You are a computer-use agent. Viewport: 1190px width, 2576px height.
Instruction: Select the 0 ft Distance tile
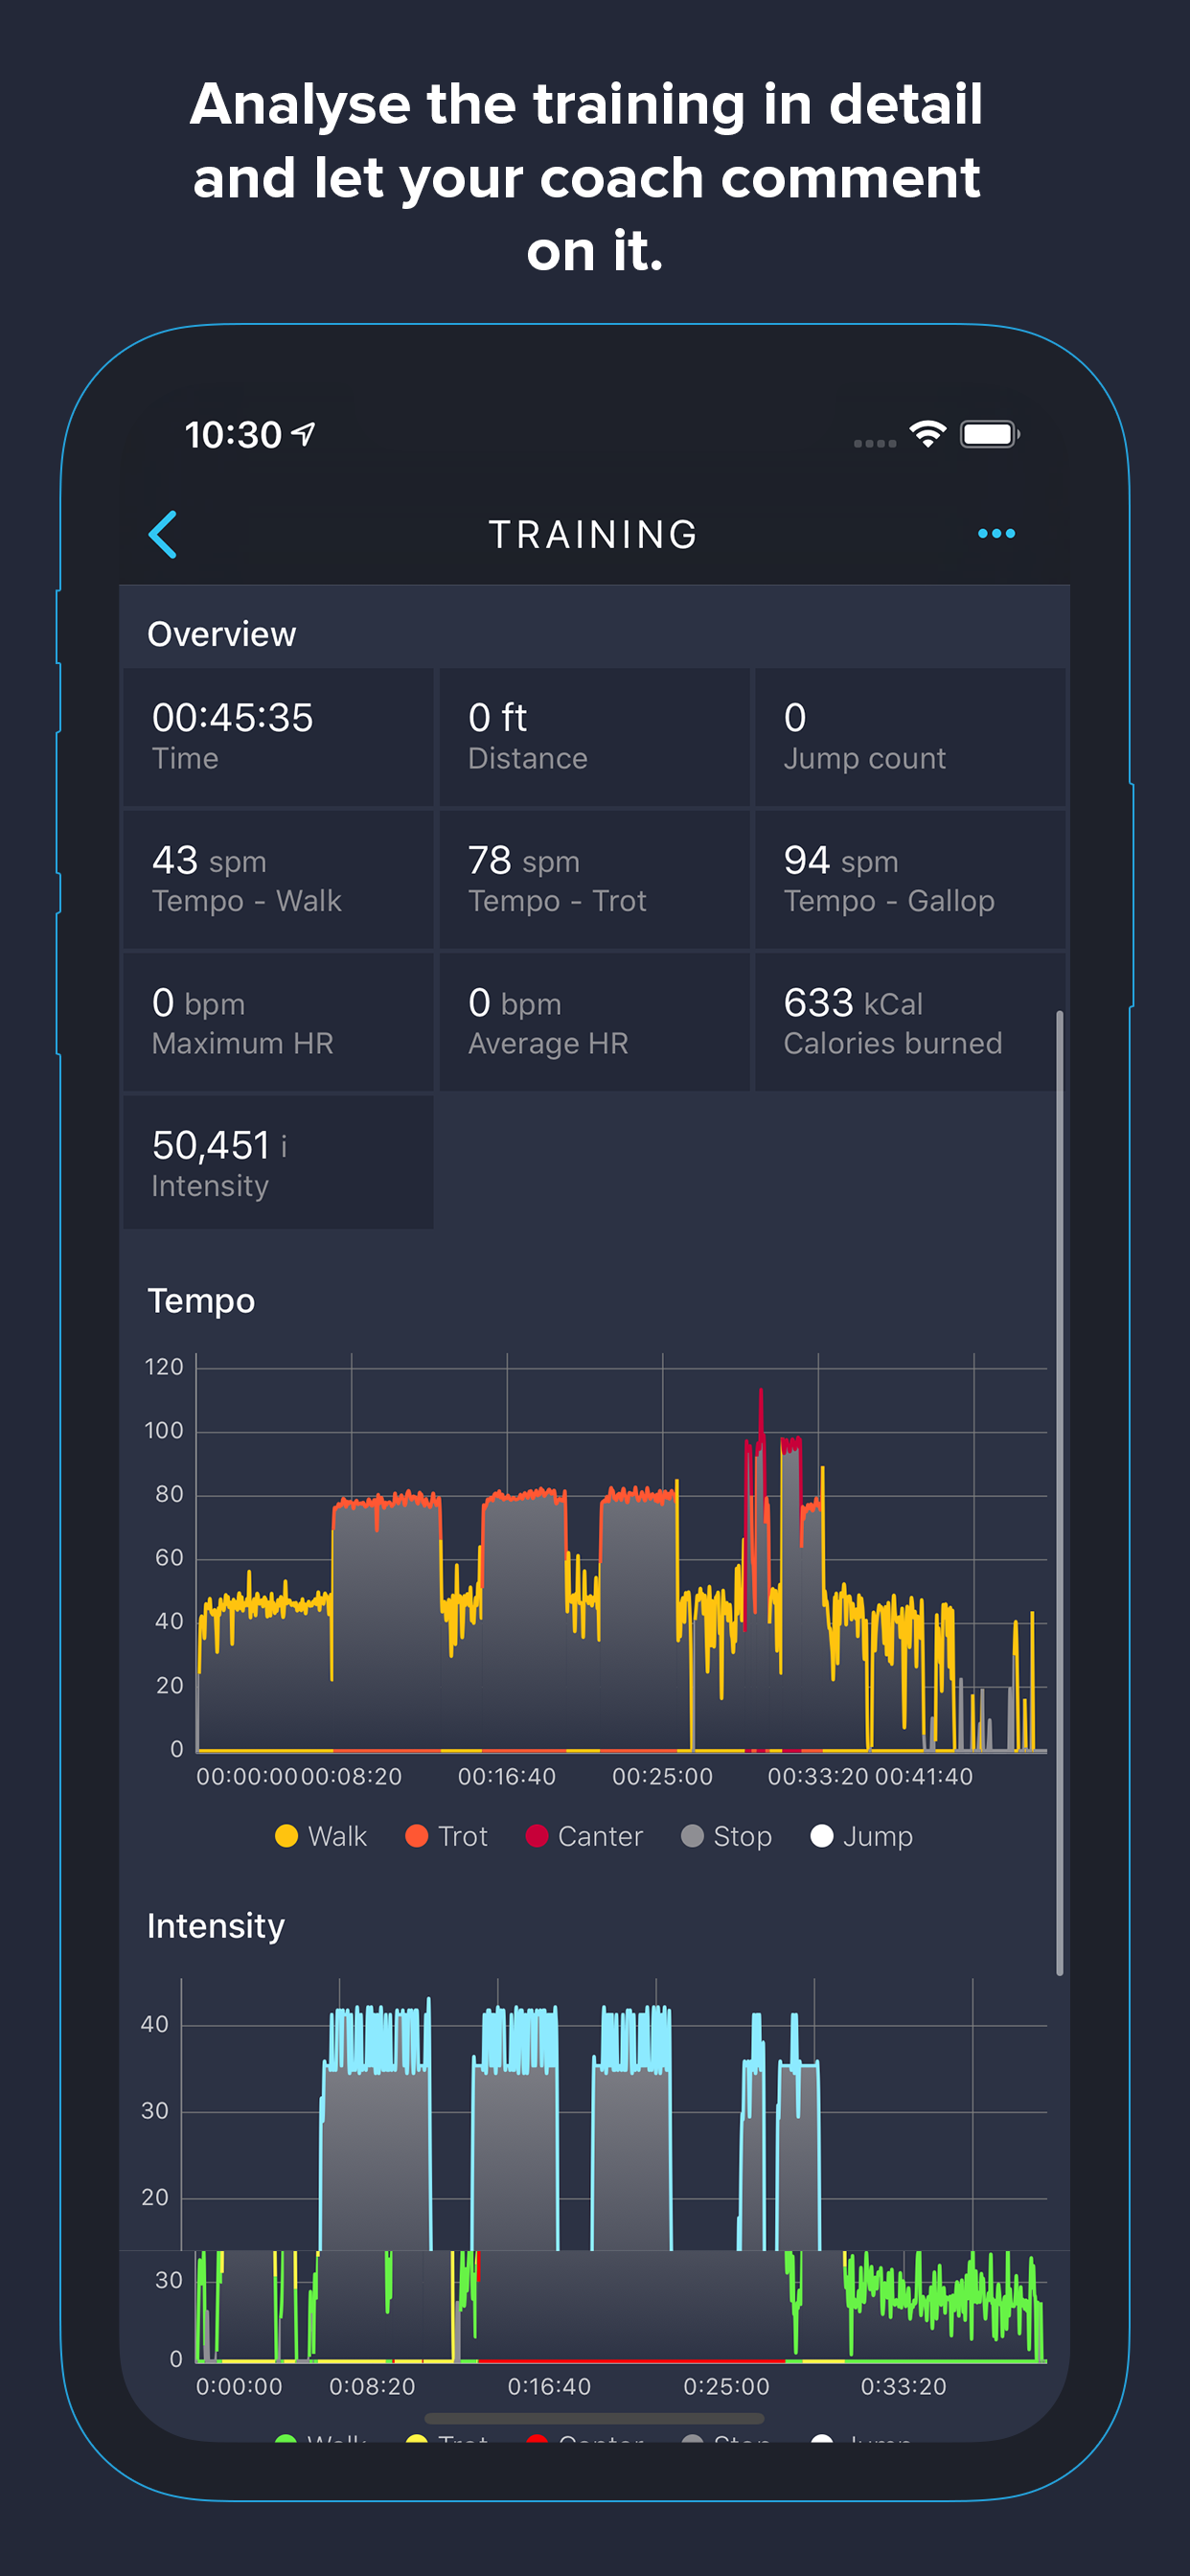click(x=594, y=736)
